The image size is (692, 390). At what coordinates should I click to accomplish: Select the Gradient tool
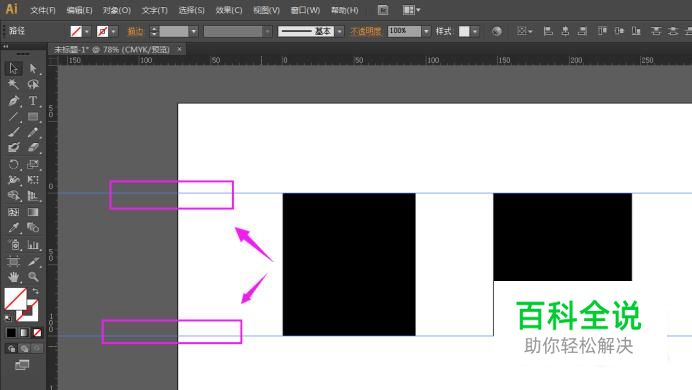[x=33, y=212]
